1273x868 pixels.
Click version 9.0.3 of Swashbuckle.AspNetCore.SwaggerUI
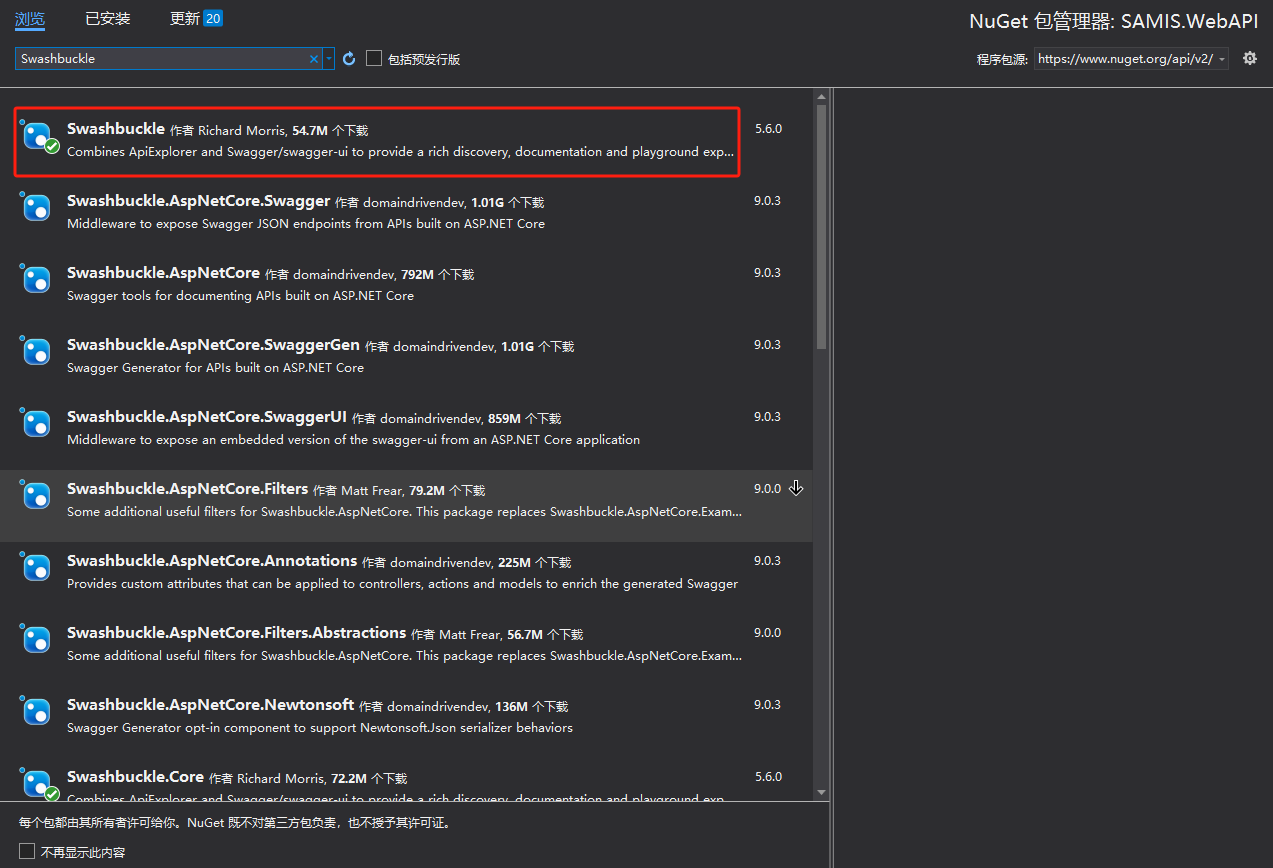767,417
